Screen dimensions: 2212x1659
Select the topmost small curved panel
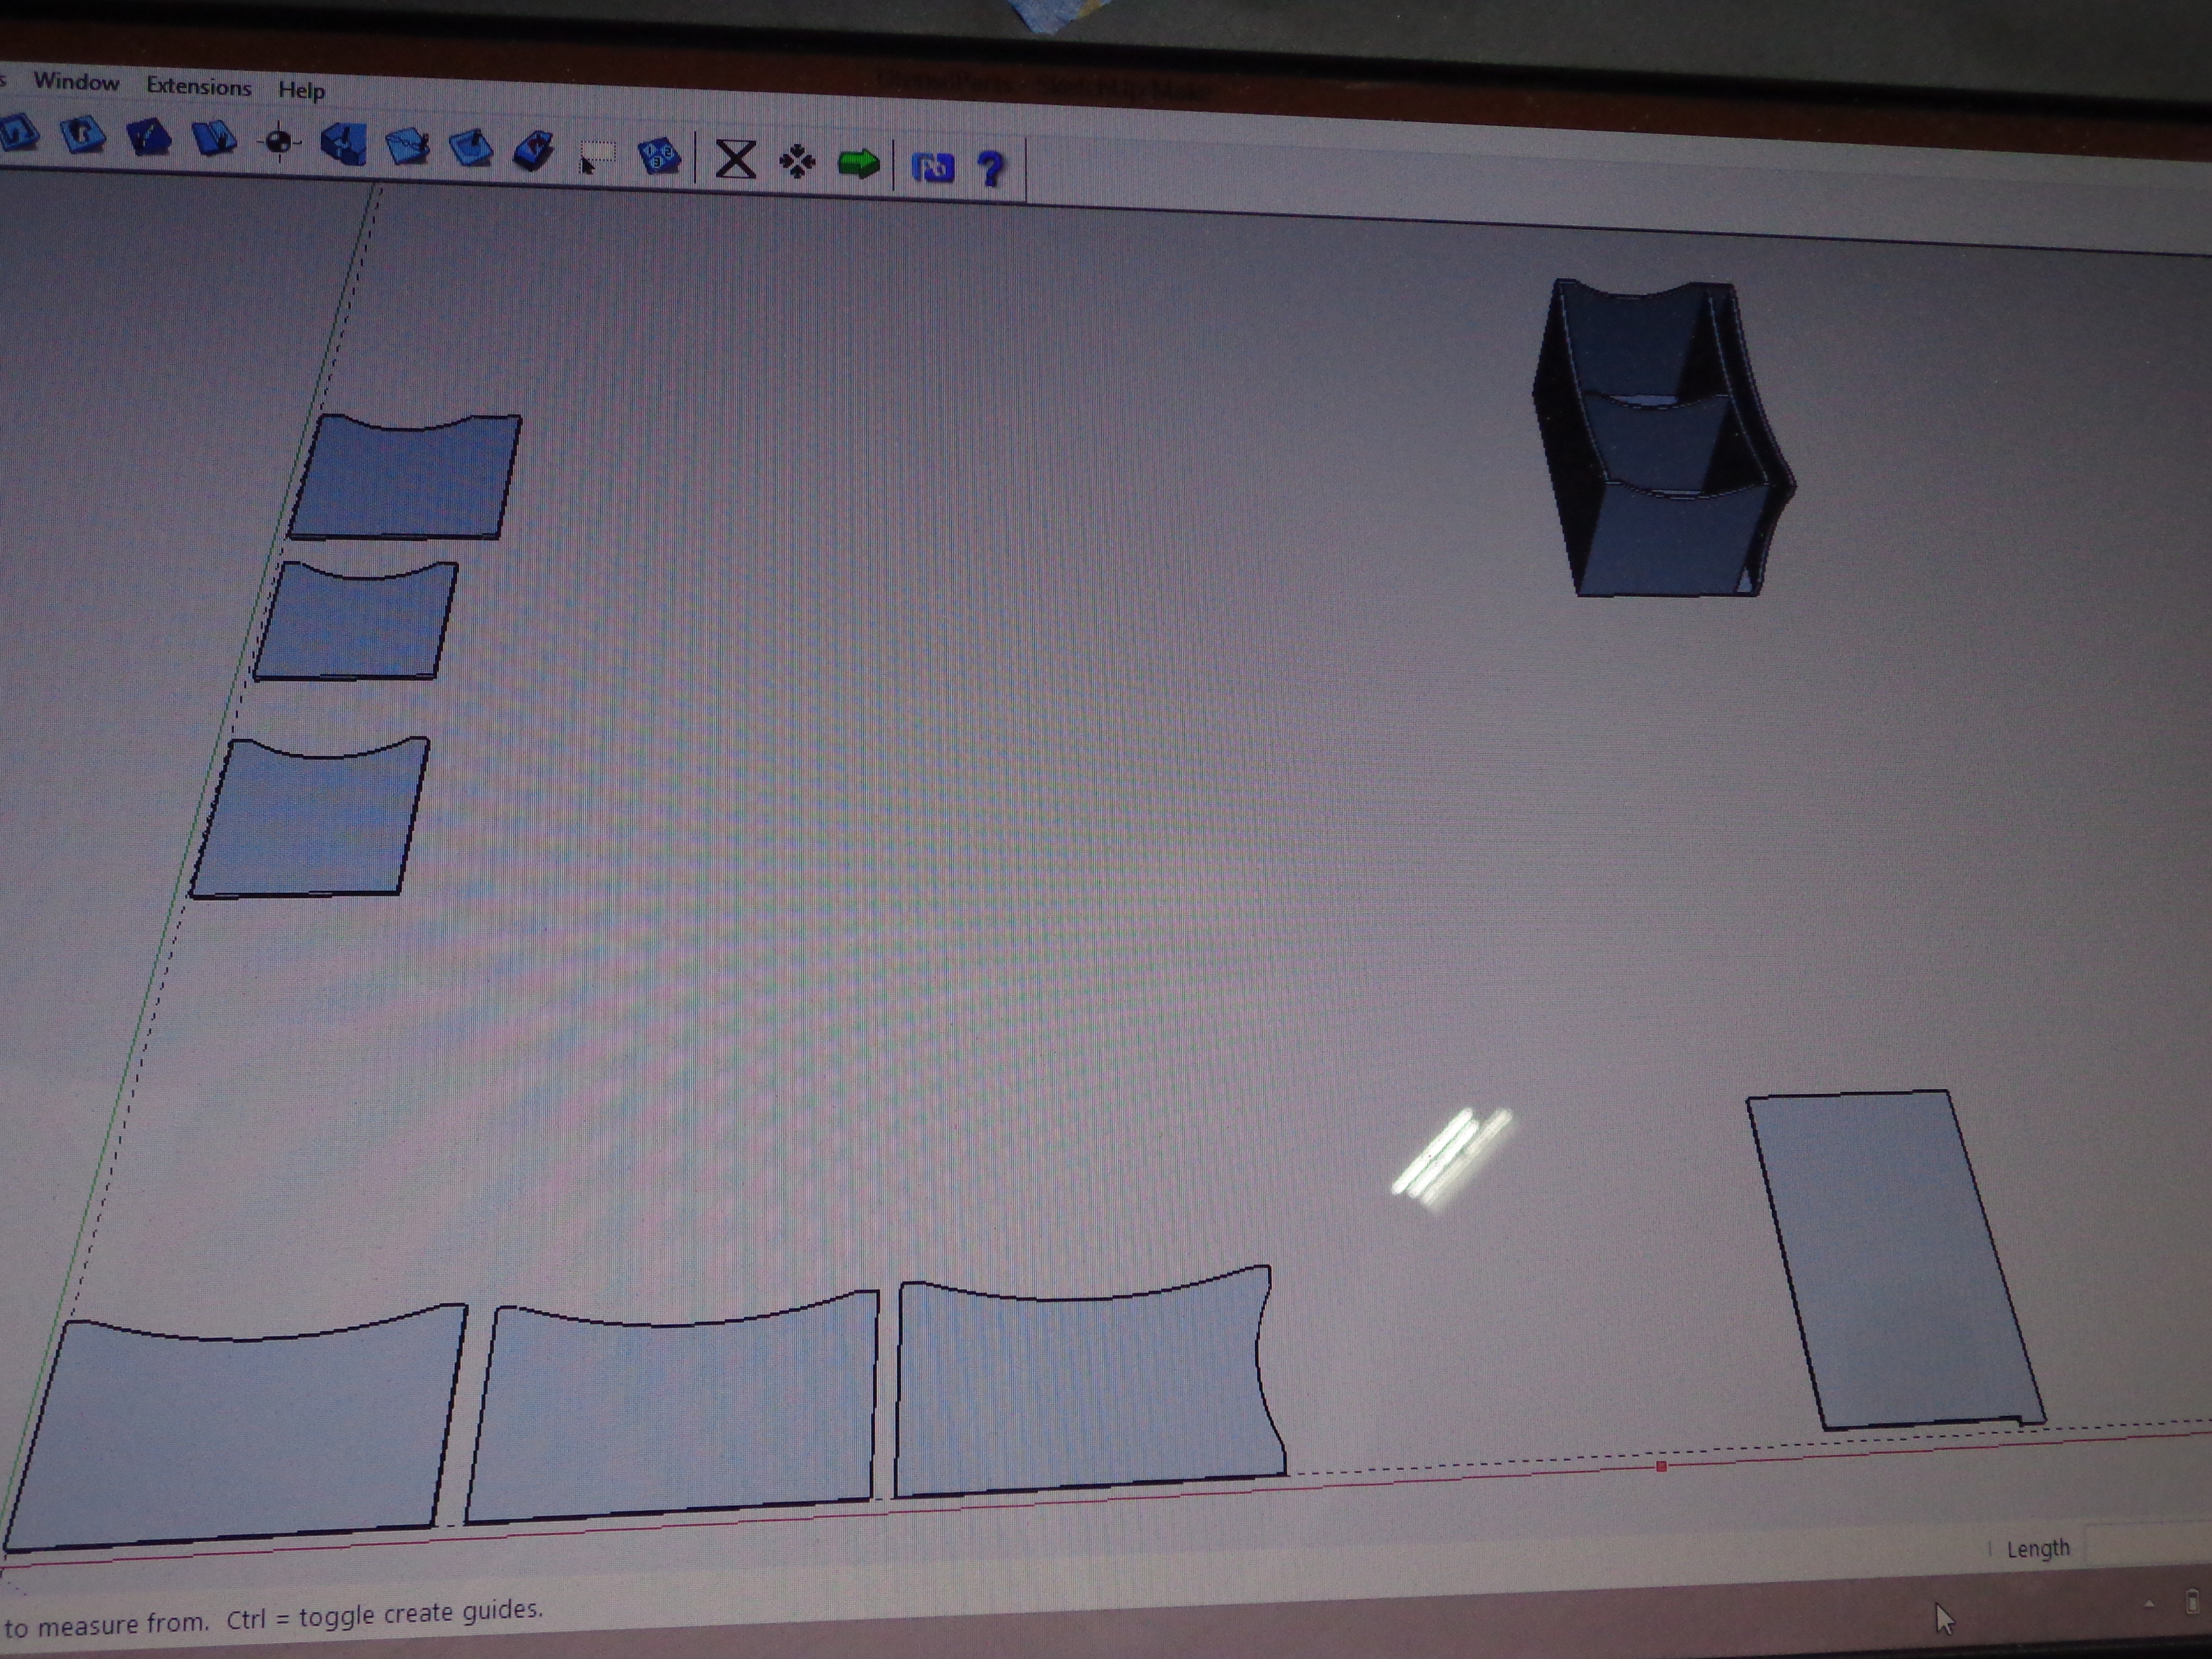pos(405,480)
